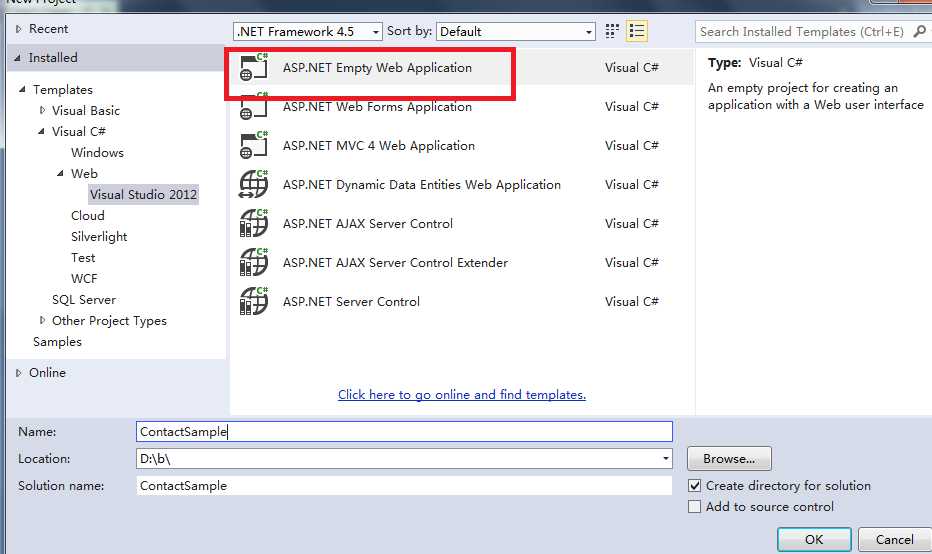Click the Browse... button
The image size is (932, 554).
coord(729,458)
